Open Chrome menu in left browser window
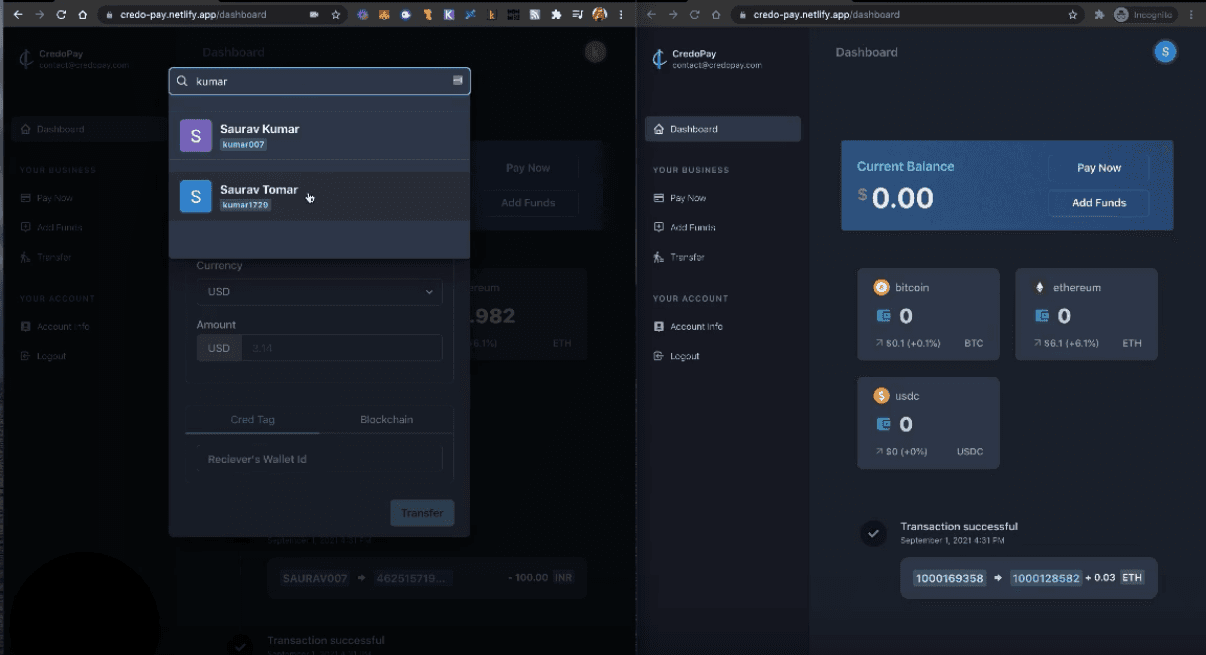1206x655 pixels. pyautogui.click(x=622, y=15)
